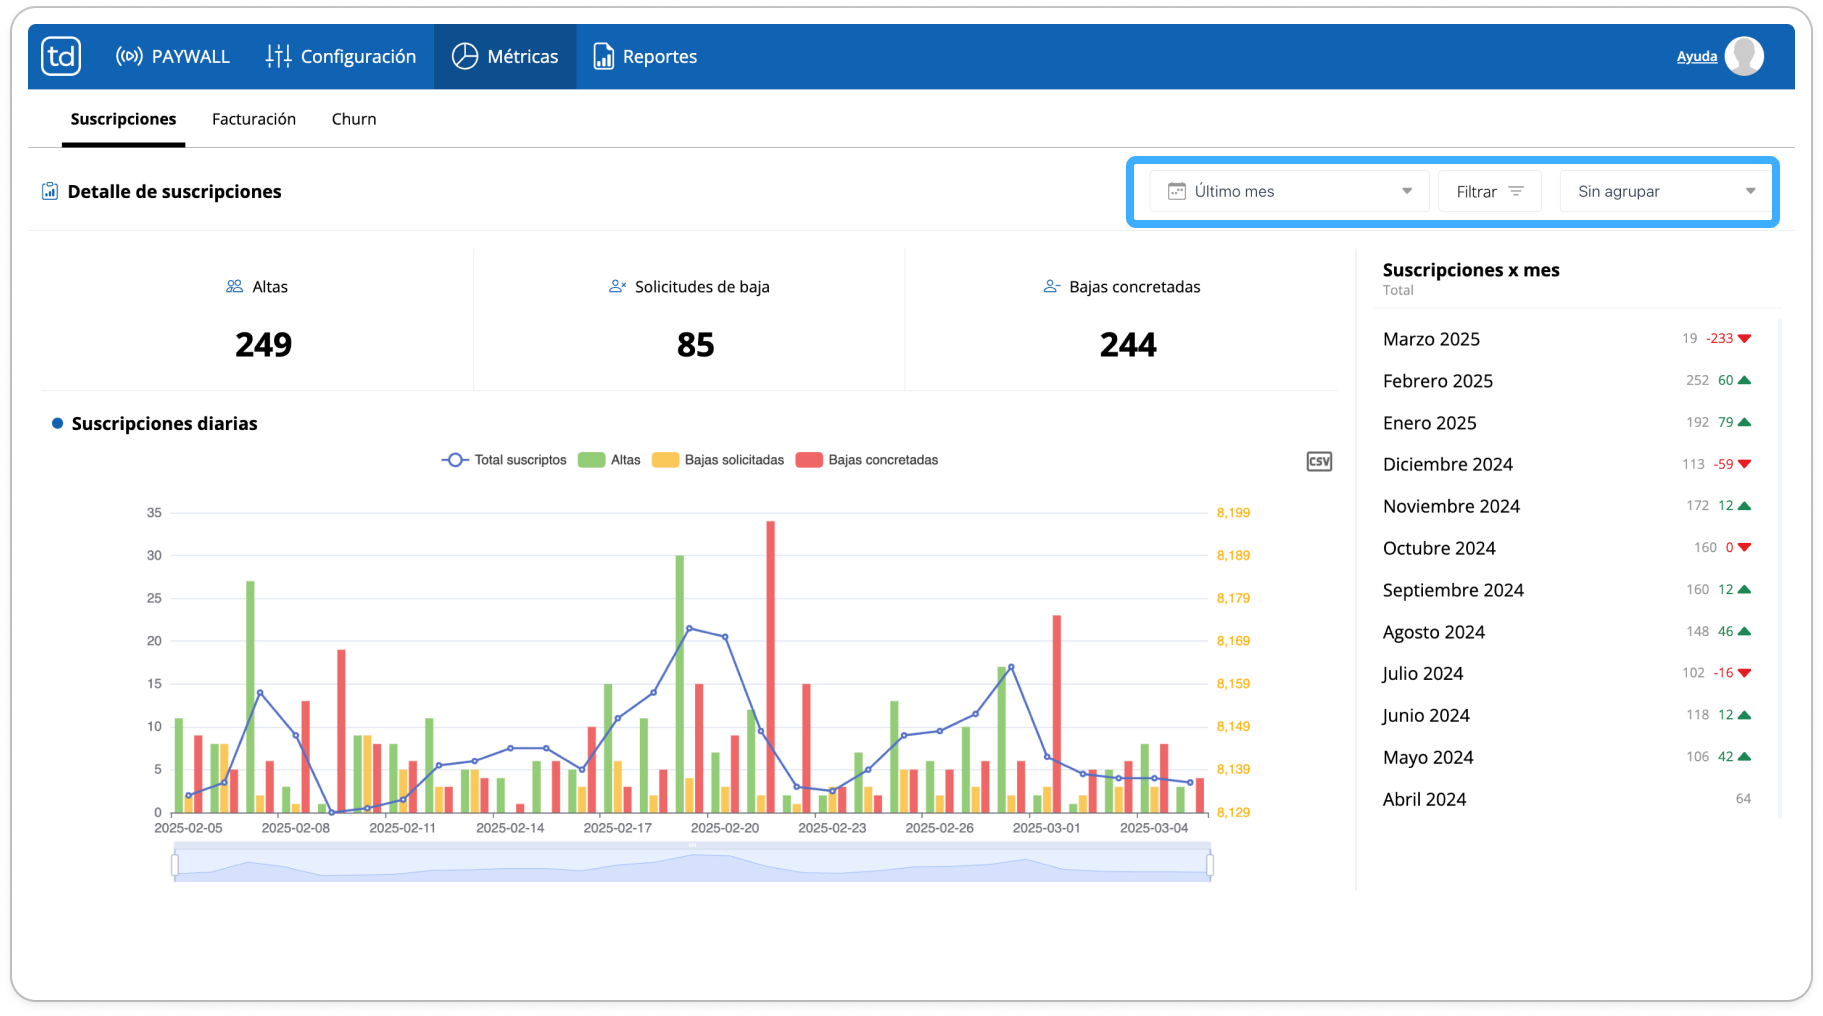Click the left handle of chart zoom slider
The image size is (1823, 1016).
pos(175,865)
